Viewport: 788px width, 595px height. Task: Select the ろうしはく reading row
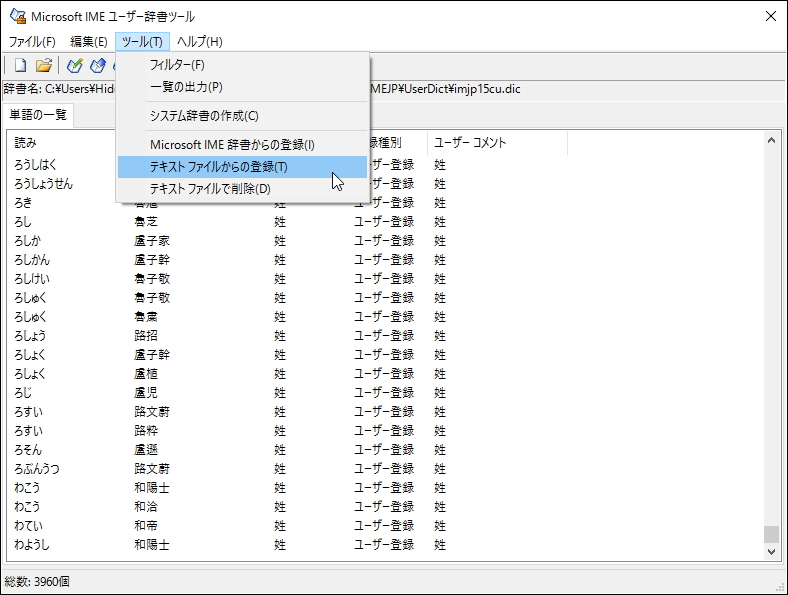pos(35,165)
